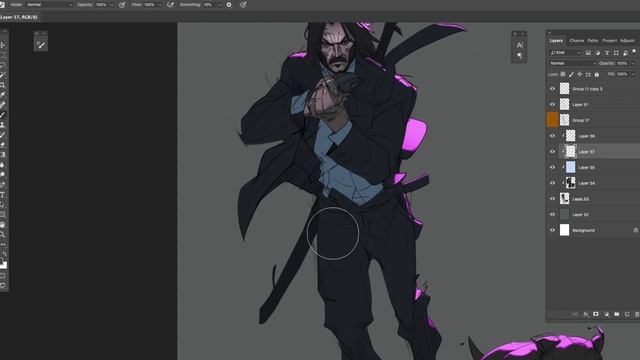Open layer Opacity dropdown arrow

coord(633,63)
